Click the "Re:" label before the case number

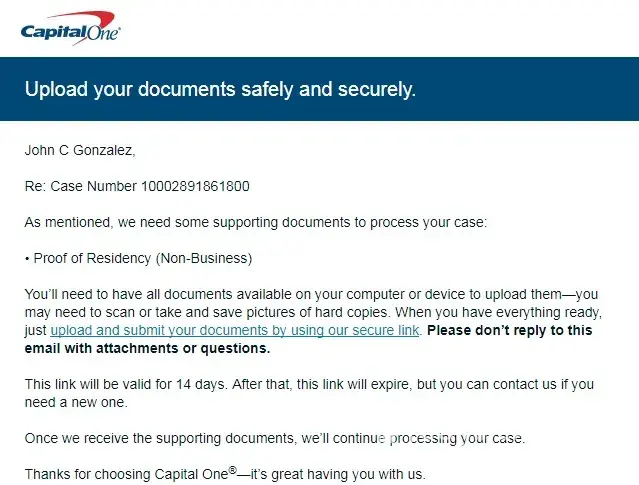click(35, 186)
